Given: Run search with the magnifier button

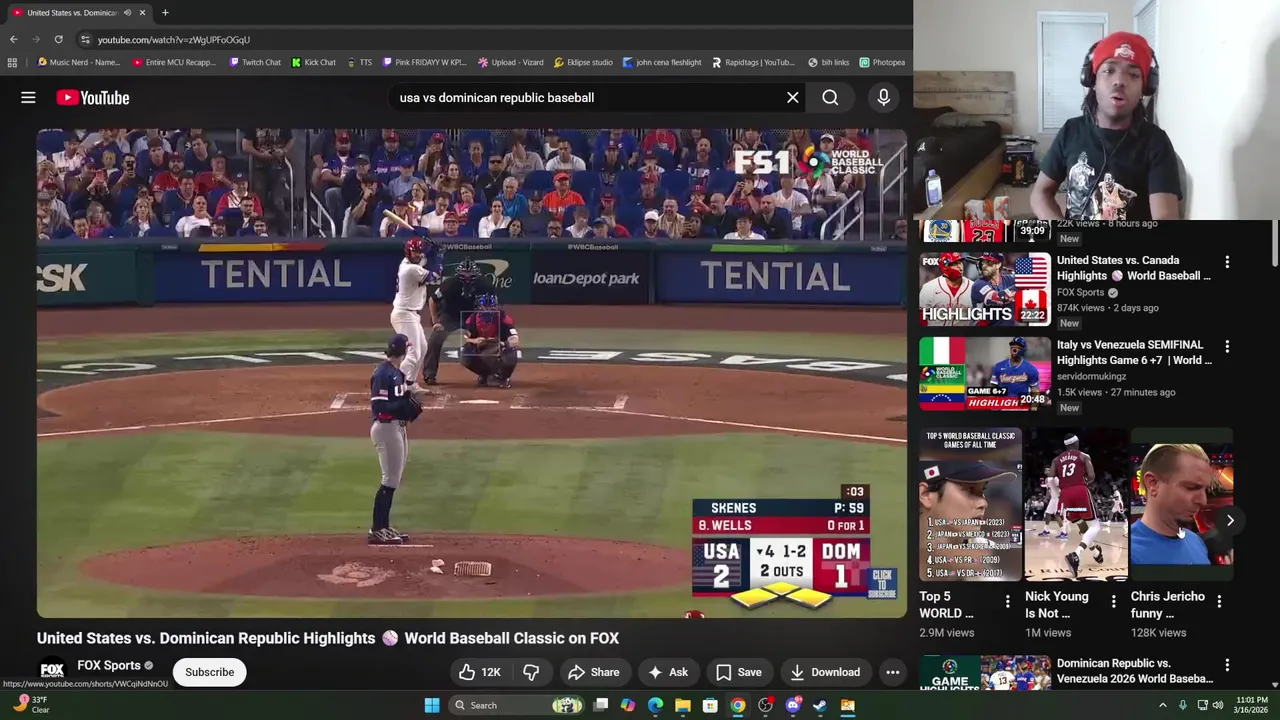Looking at the screenshot, I should pyautogui.click(x=830, y=97).
